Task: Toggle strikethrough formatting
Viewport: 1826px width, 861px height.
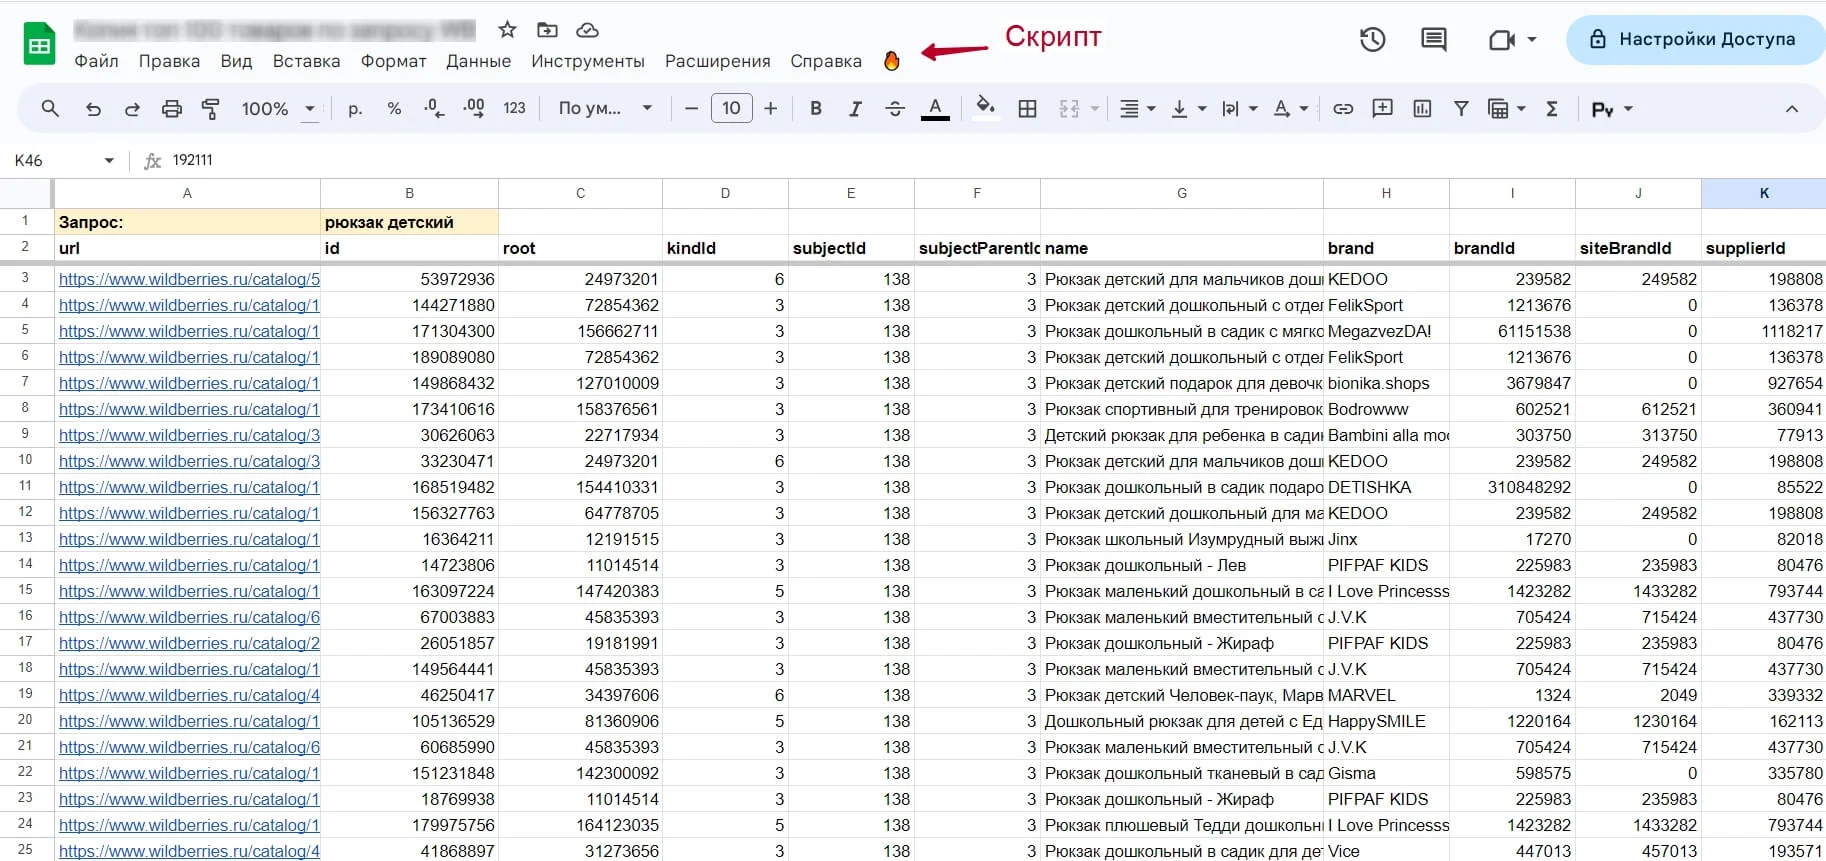Action: coord(895,109)
